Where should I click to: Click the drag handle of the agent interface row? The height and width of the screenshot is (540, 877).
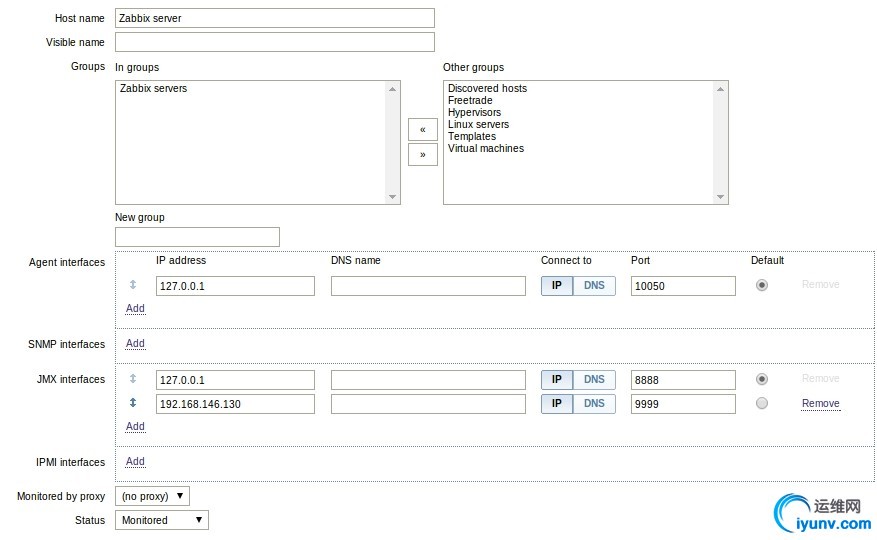click(133, 284)
